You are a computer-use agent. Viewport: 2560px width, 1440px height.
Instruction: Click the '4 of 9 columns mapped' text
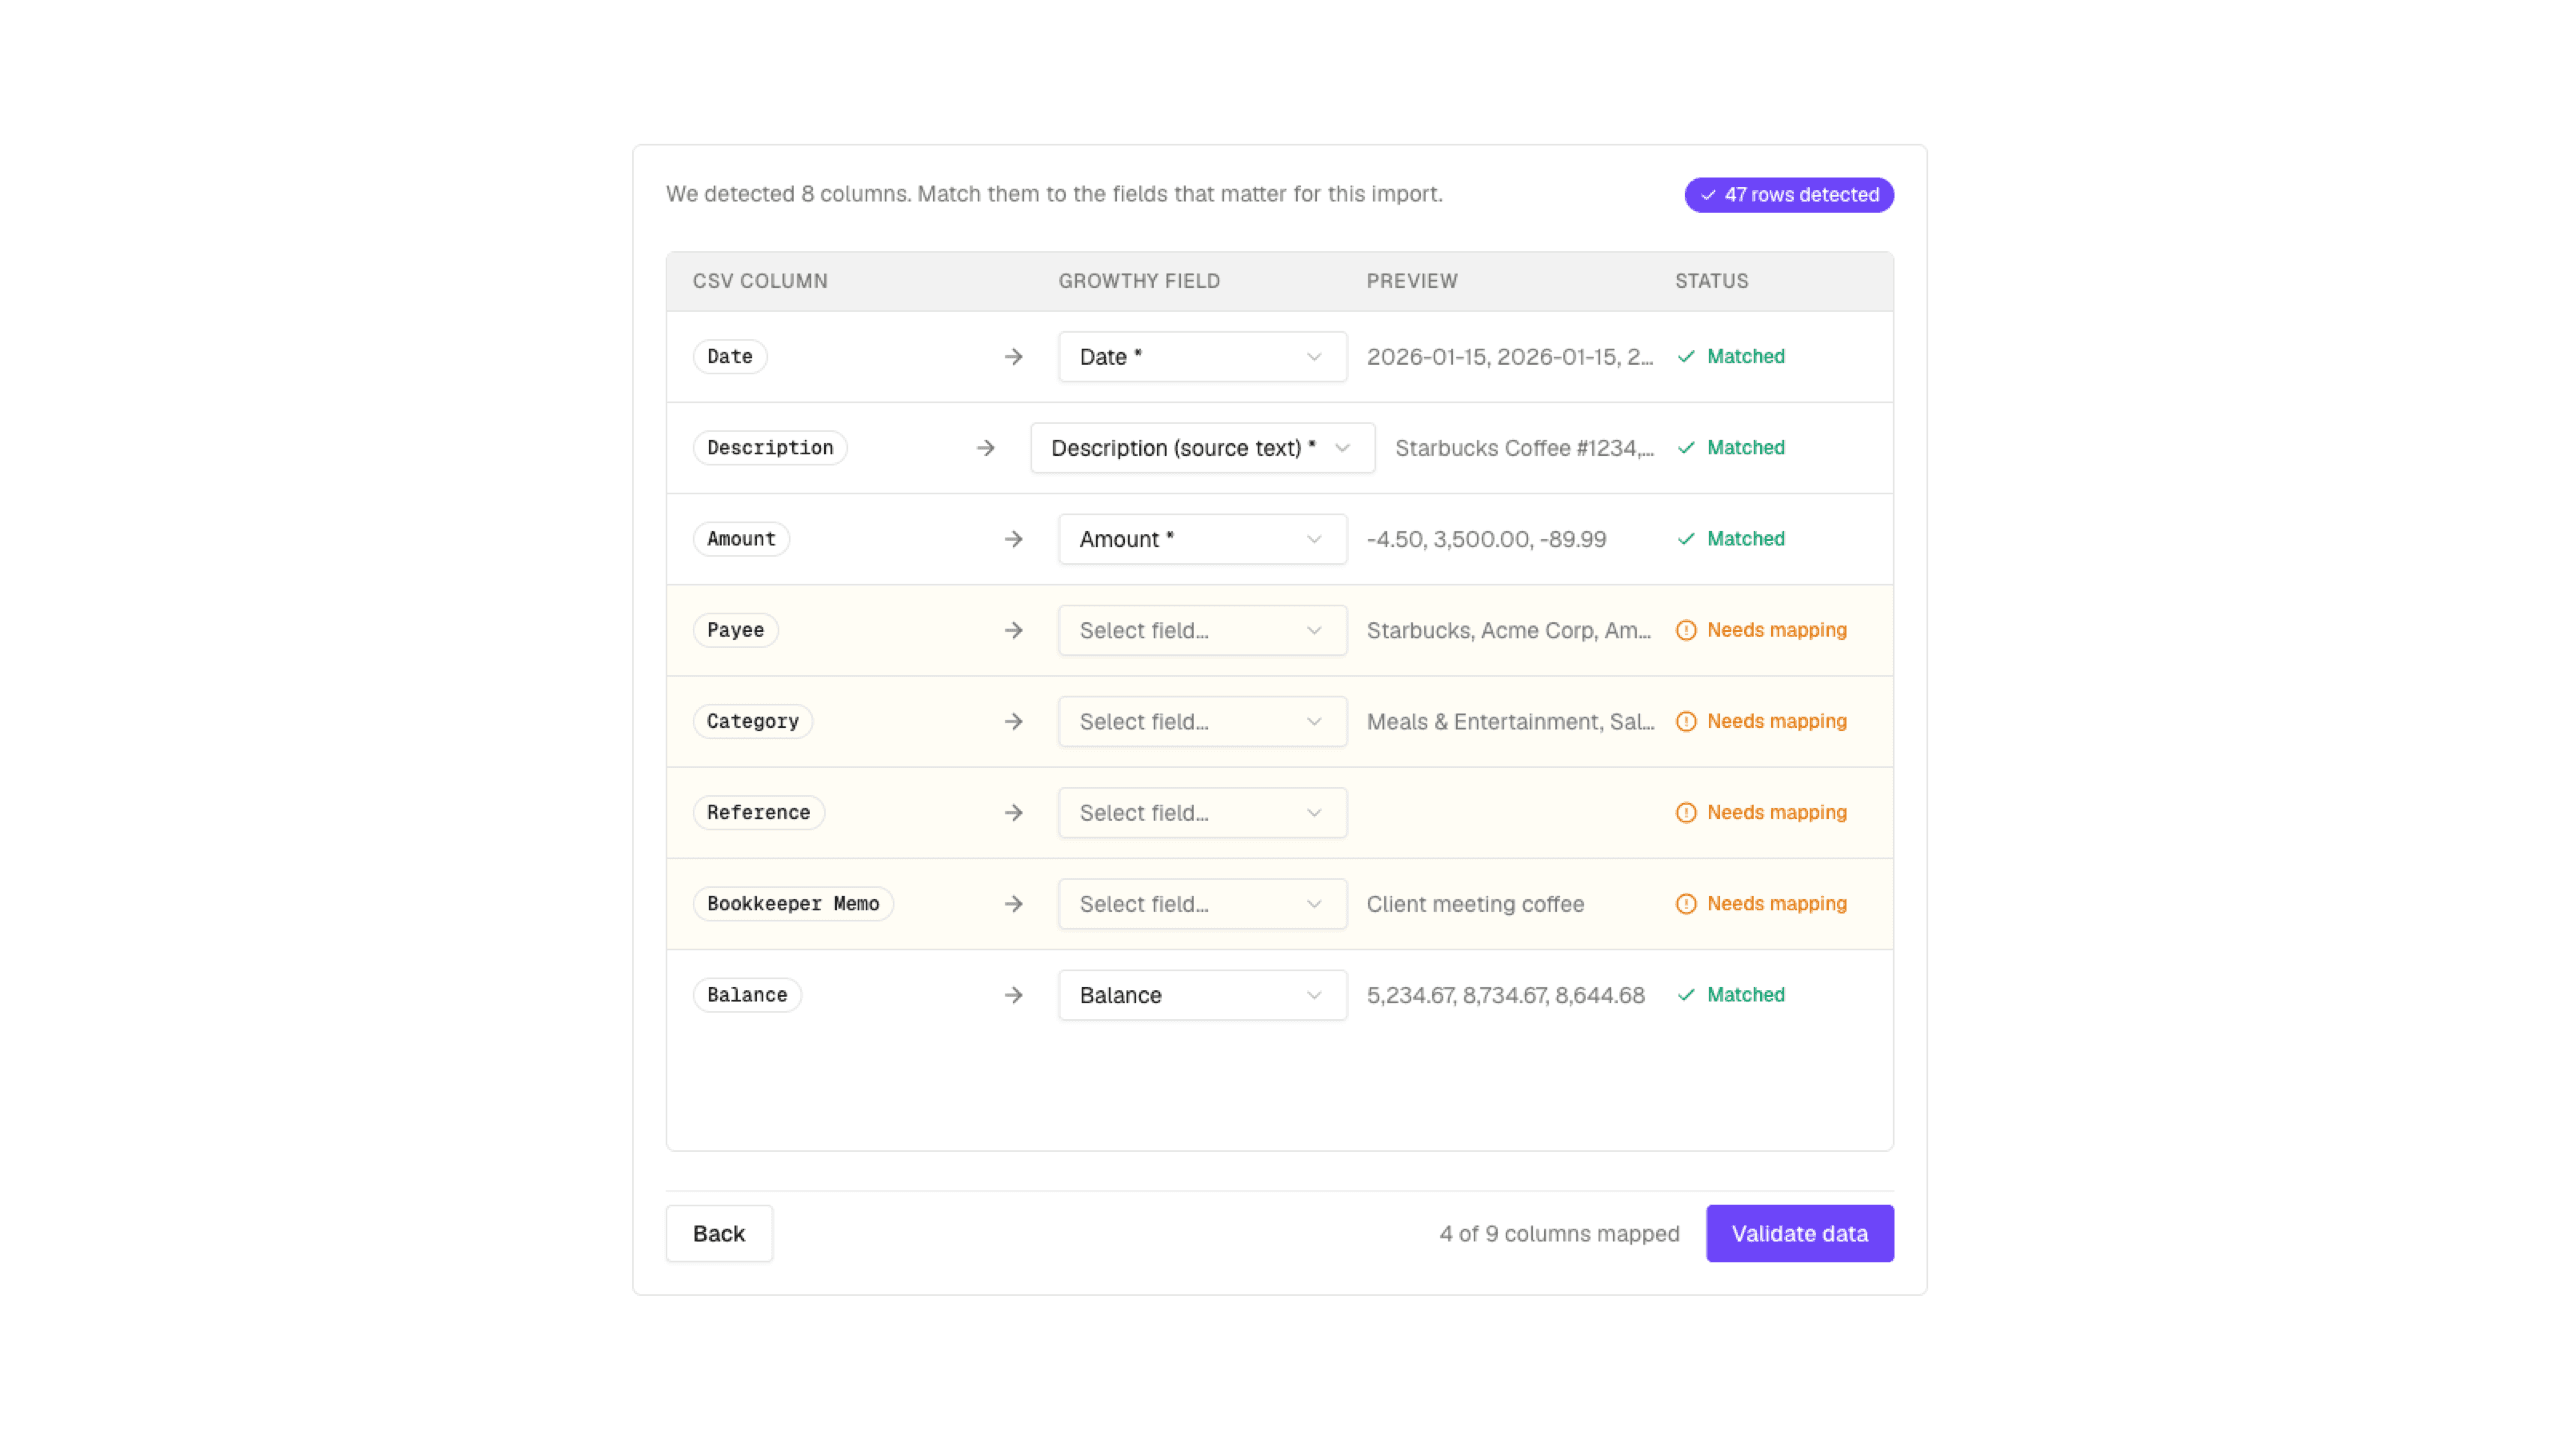click(x=1559, y=1233)
